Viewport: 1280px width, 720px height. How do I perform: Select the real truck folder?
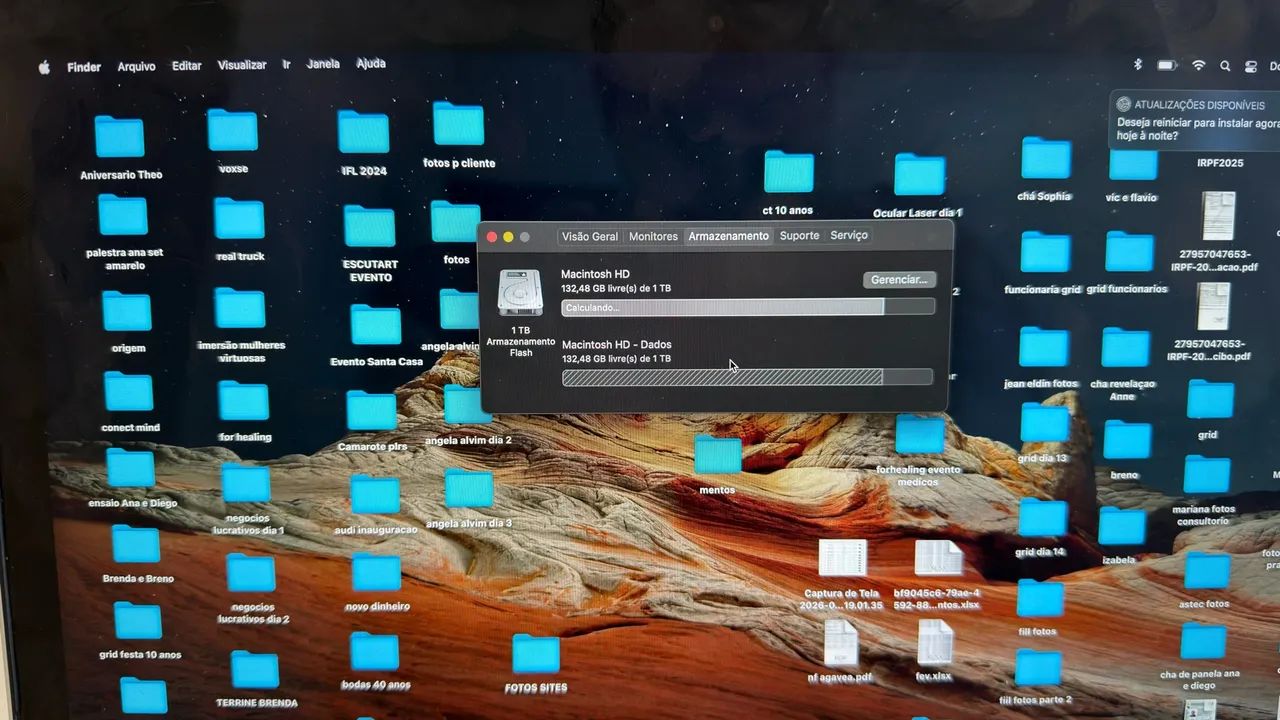239,218
